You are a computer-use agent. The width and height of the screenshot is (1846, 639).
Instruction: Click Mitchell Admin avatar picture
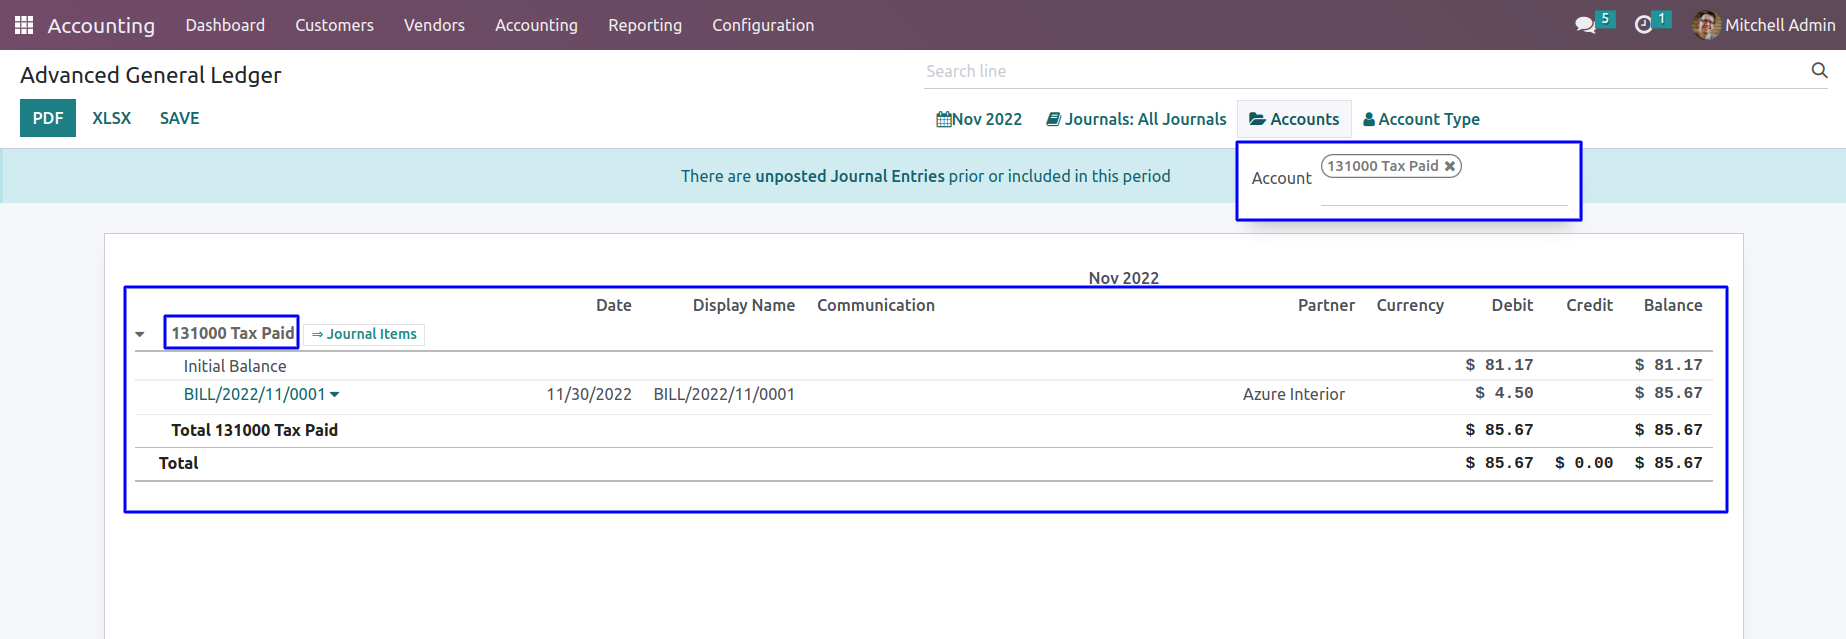[1706, 25]
